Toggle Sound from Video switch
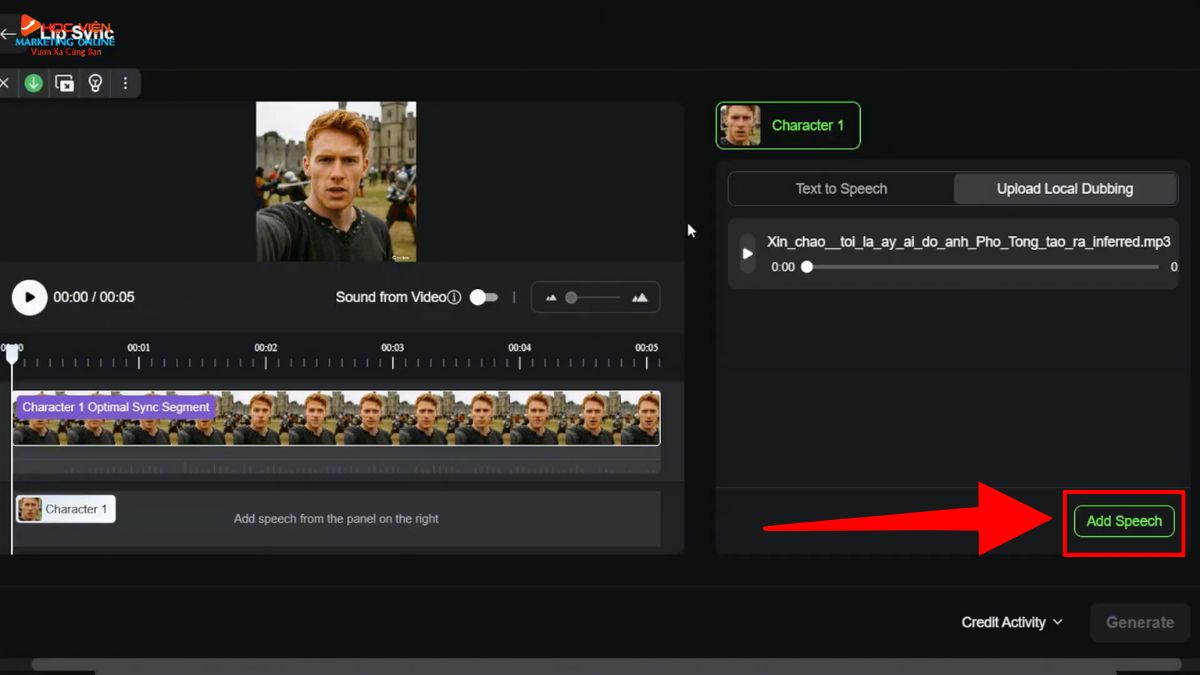Screen dimensions: 1200x675 point(484,297)
